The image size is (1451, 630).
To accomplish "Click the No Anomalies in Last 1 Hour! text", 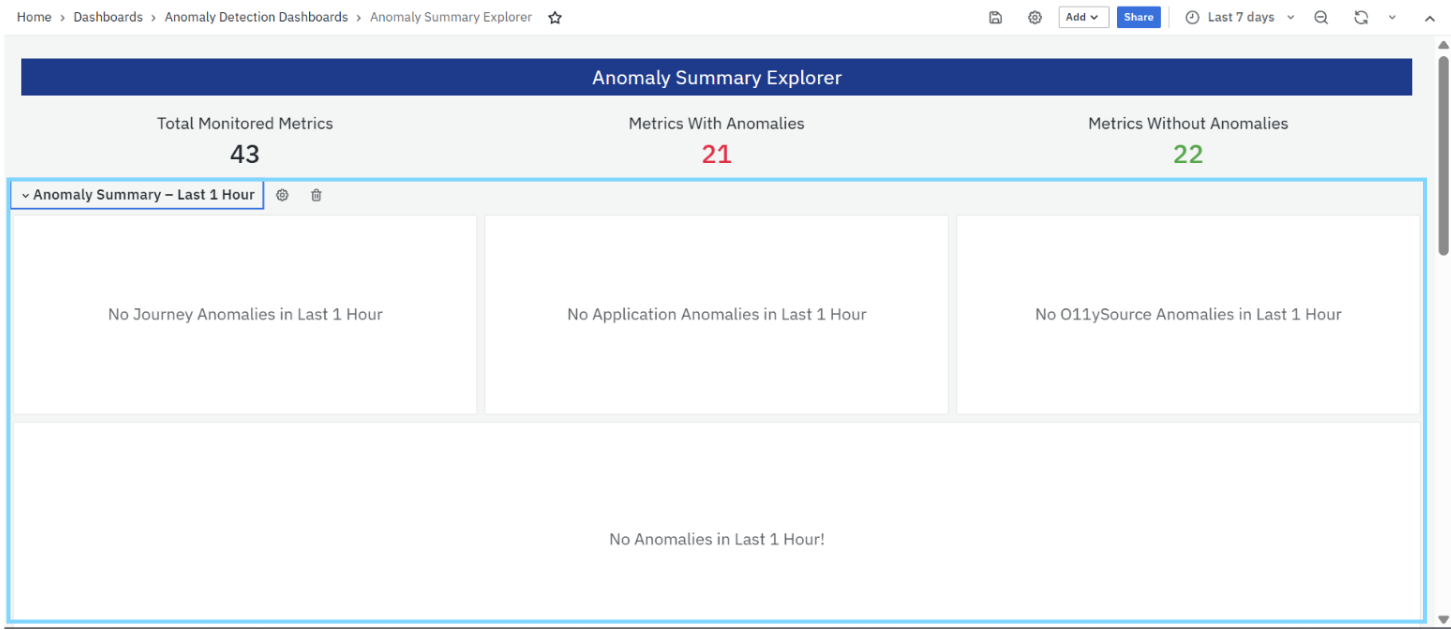I will tap(716, 539).
